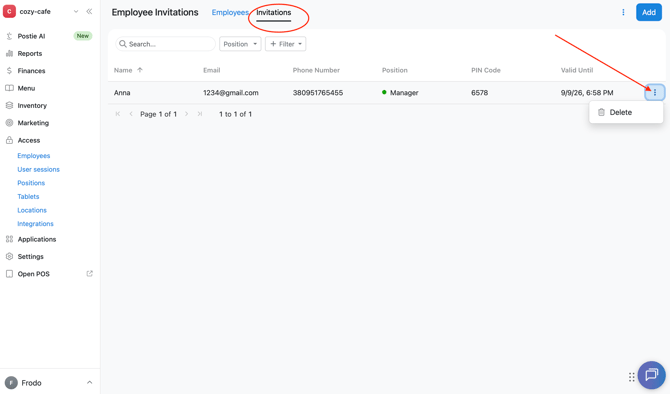Click the Add button
Viewport: 670px width, 394px height.
[649, 12]
